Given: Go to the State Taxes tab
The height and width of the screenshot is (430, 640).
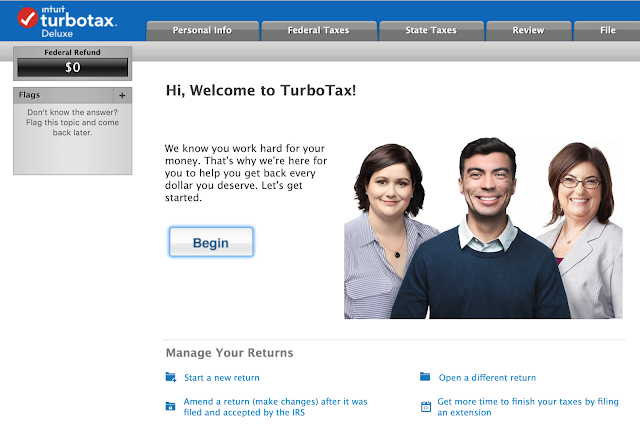Looking at the screenshot, I should [x=431, y=31].
